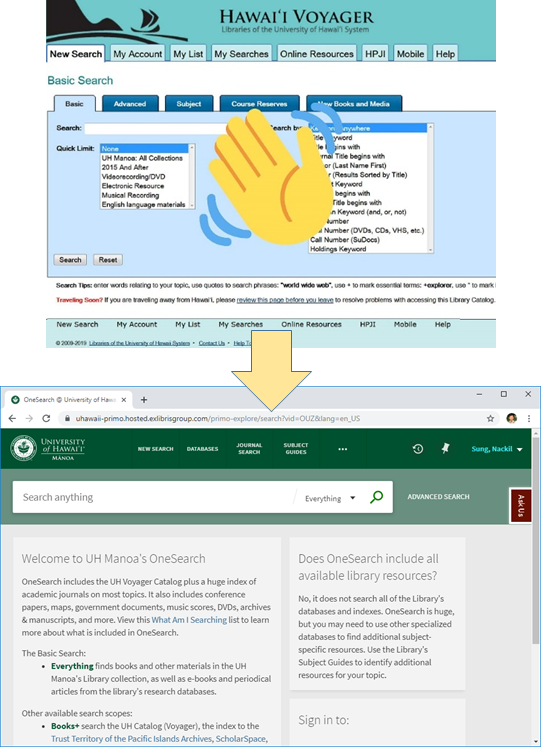Click in the Voyager Search text field
The image size is (544, 747).
(x=156, y=128)
